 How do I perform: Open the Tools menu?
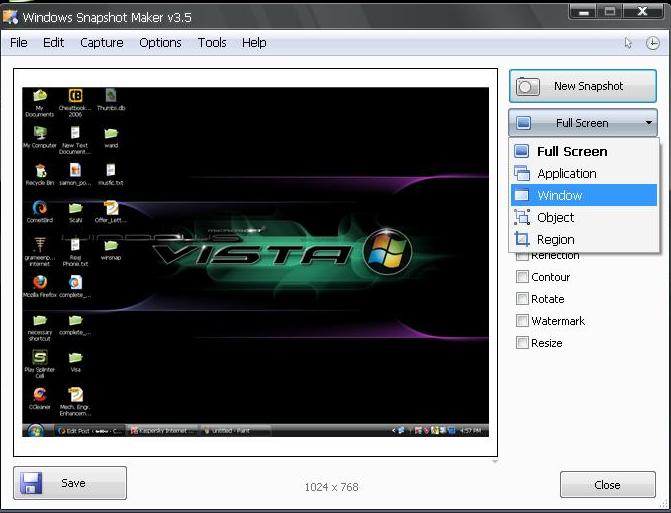click(212, 43)
